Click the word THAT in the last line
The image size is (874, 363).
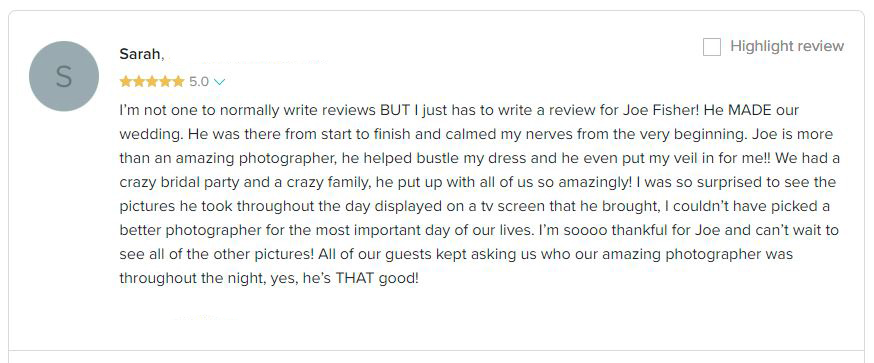[355, 278]
